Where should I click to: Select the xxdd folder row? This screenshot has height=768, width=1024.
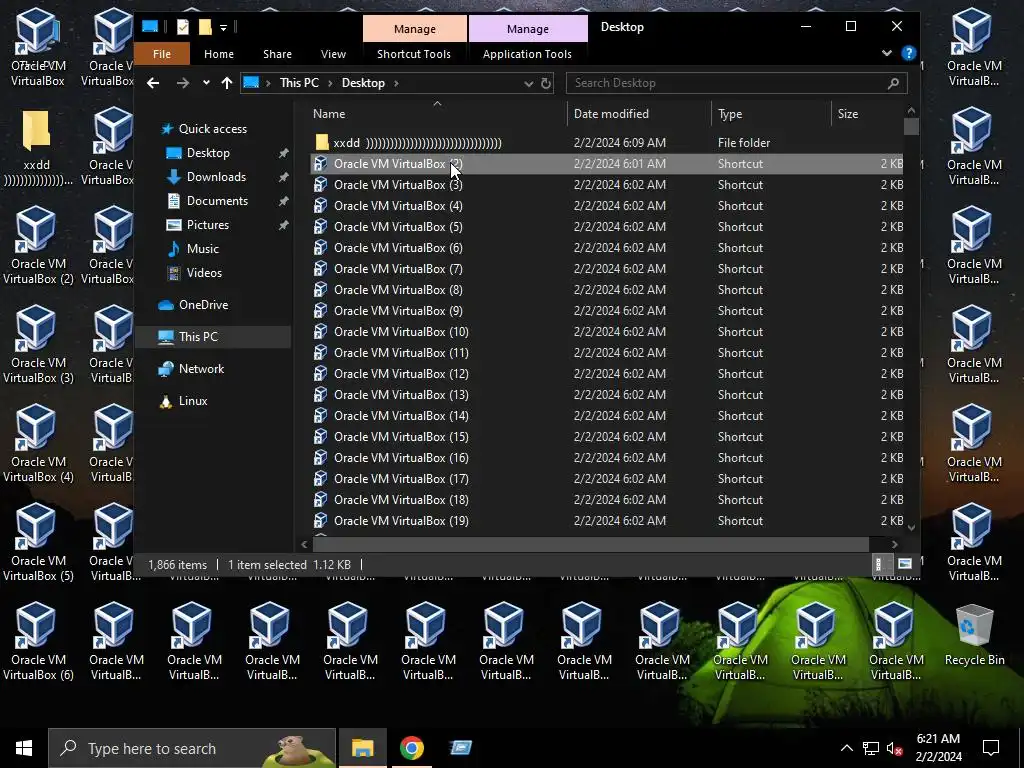(x=607, y=142)
